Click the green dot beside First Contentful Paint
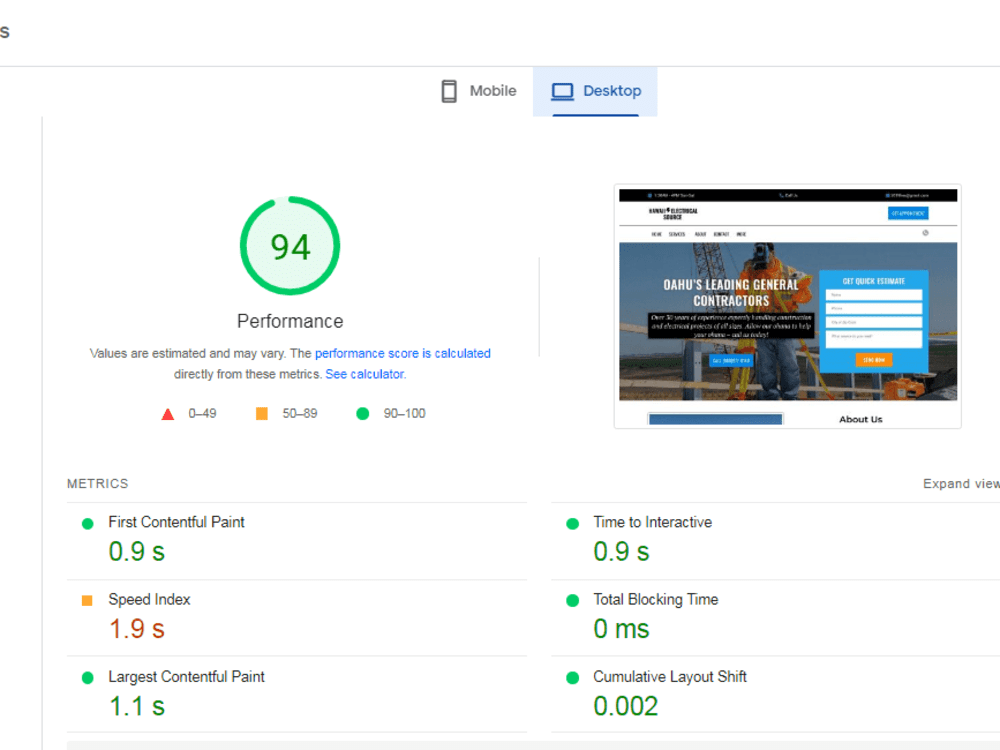 click(x=88, y=524)
